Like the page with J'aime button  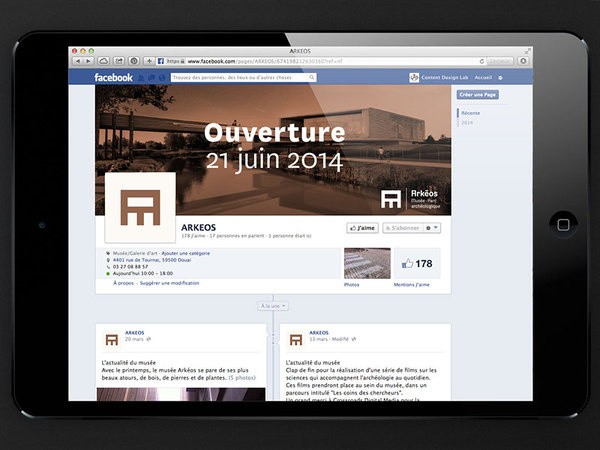362,228
